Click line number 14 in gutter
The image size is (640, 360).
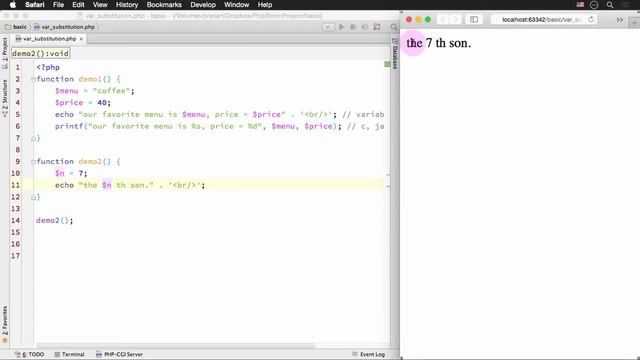(15, 220)
